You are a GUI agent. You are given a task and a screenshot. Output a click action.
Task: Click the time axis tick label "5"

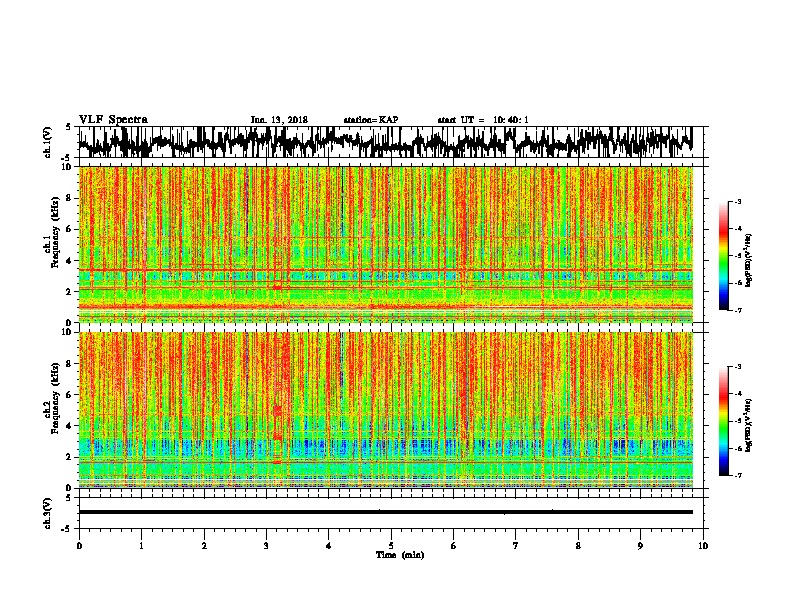click(x=391, y=546)
